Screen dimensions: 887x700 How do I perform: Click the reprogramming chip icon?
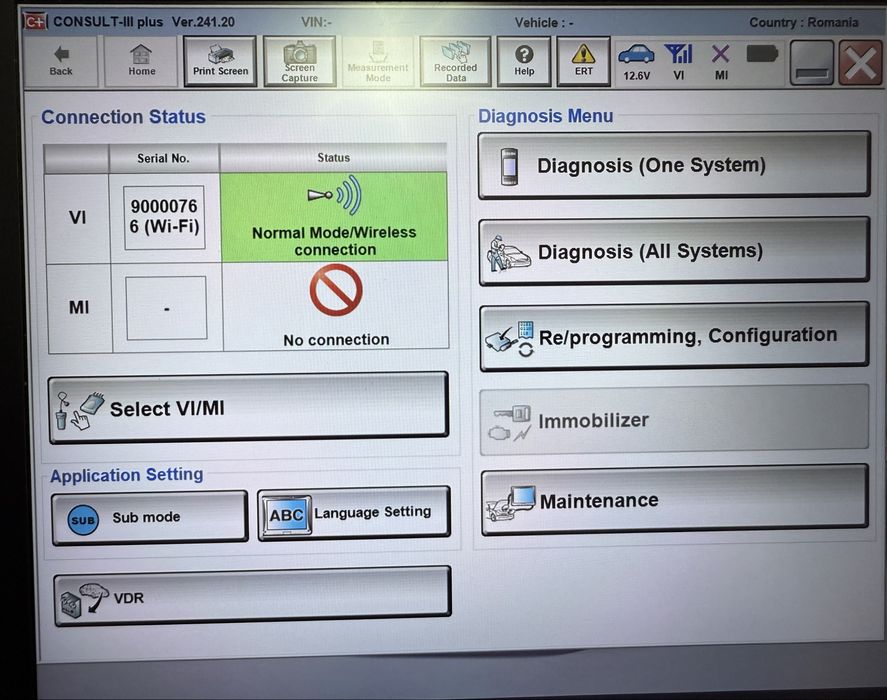[x=510, y=339]
